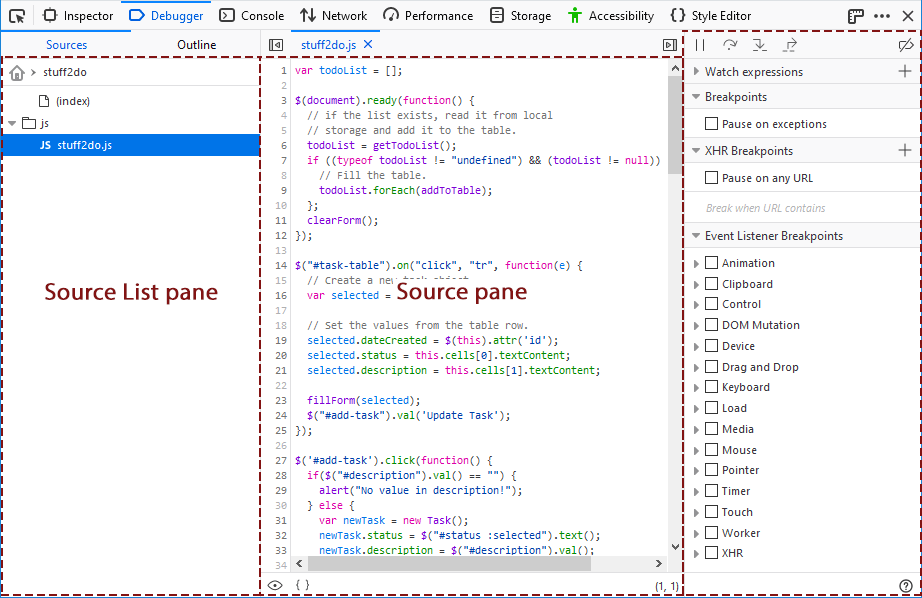Enable Pause on exceptions
The width and height of the screenshot is (922, 598).
tap(715, 122)
